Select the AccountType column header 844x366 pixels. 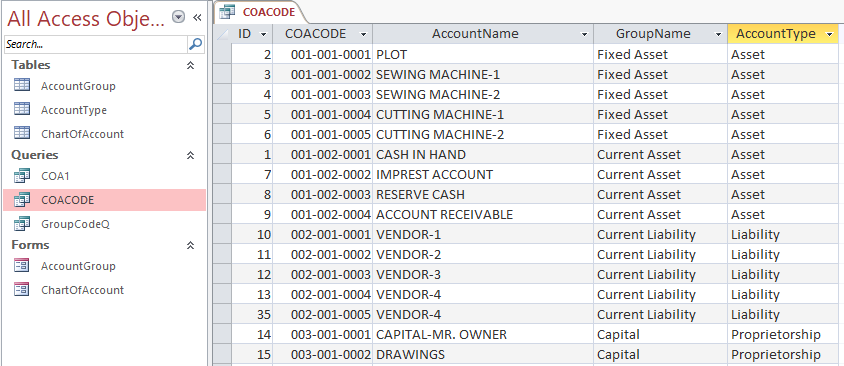pos(783,34)
